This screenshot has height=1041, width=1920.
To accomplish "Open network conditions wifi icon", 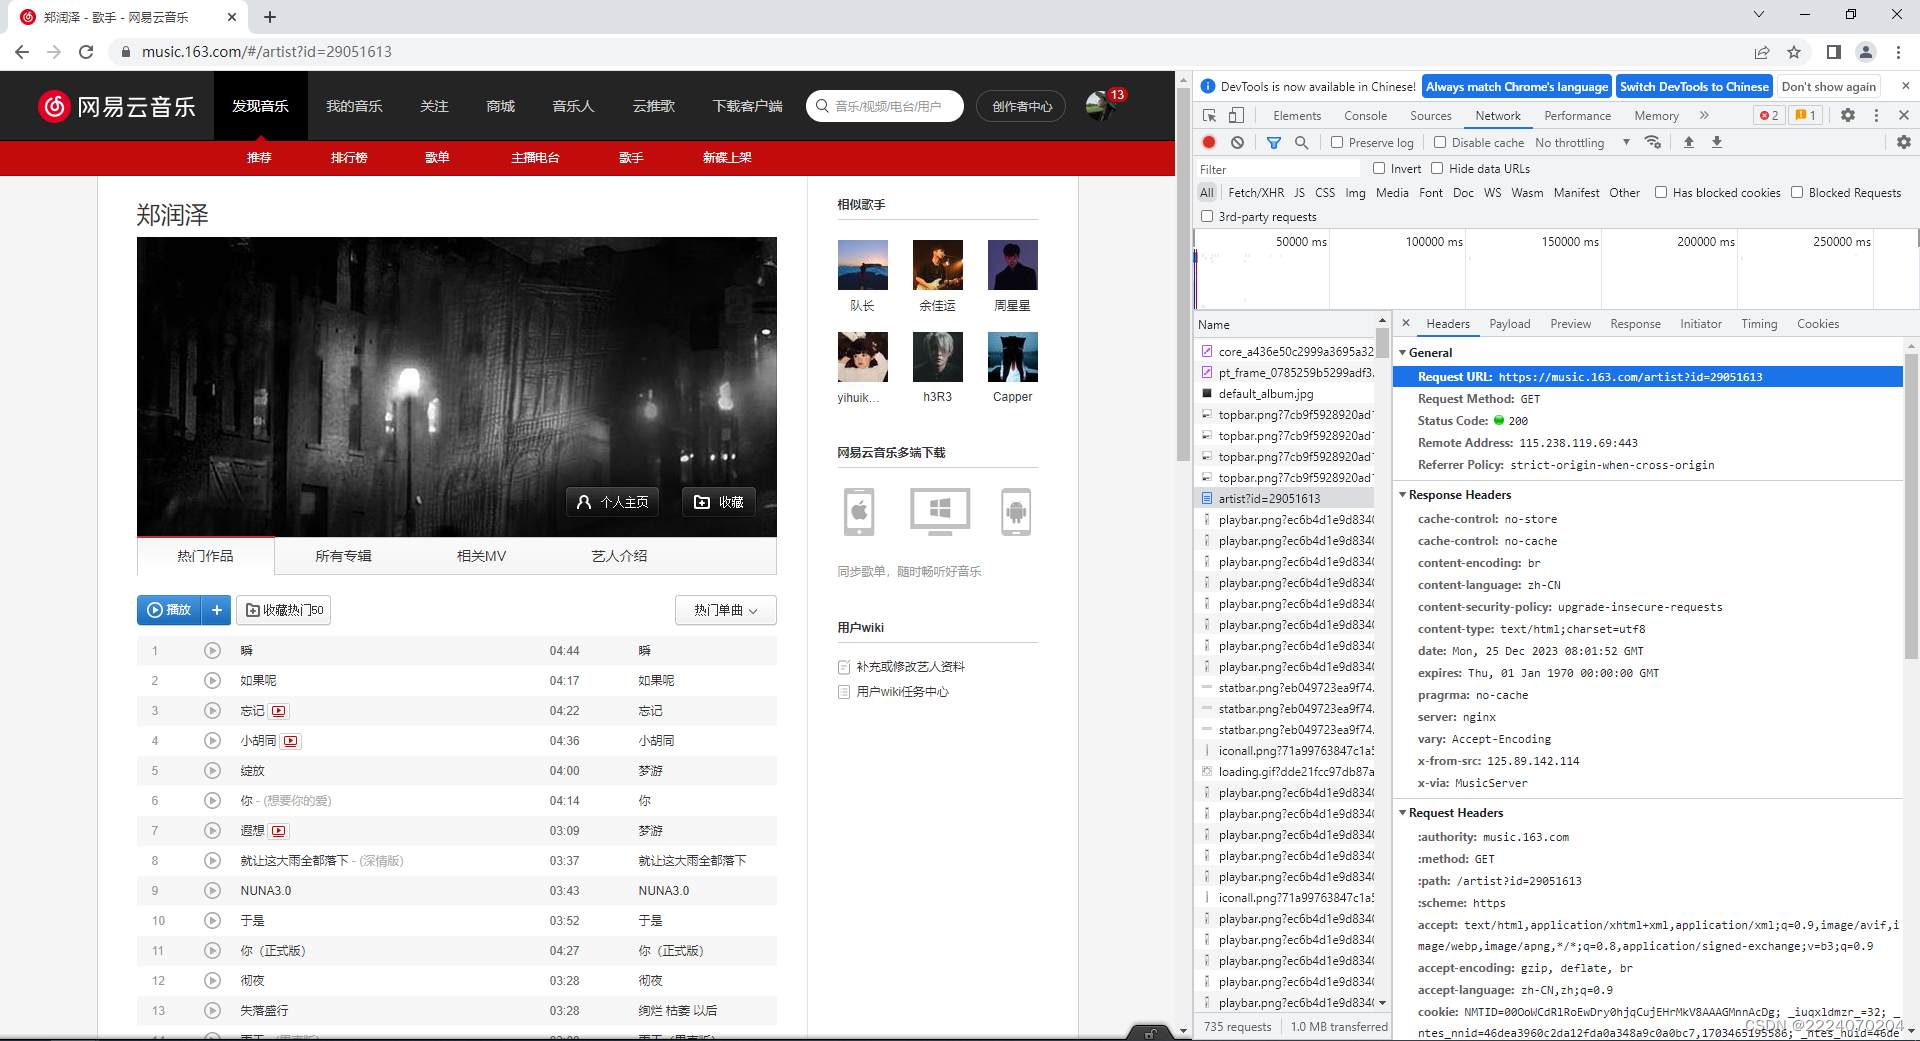I will [1653, 143].
